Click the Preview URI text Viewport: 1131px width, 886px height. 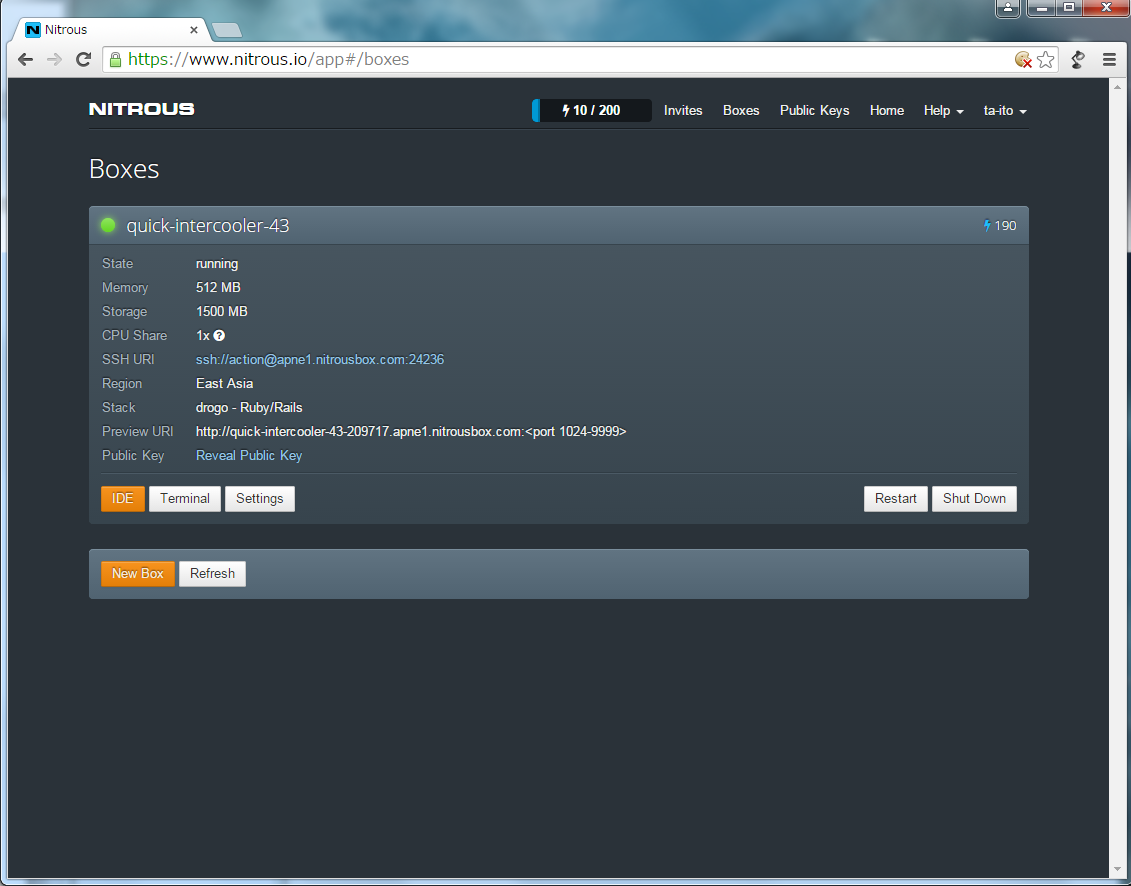click(411, 431)
